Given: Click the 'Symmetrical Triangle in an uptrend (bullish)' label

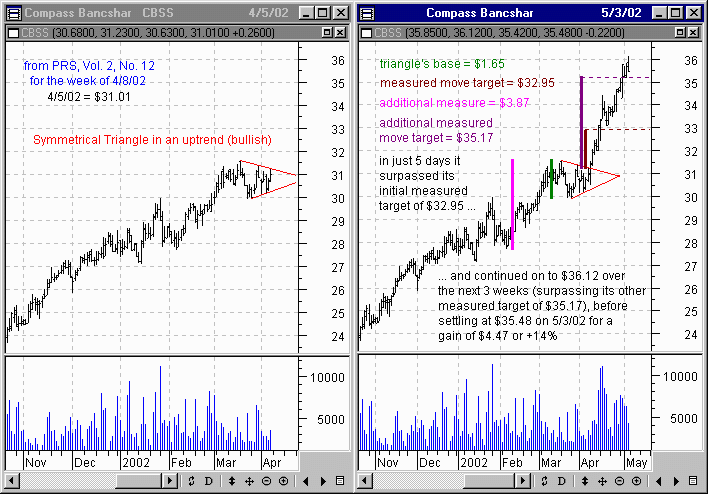Looking at the screenshot, I should 152,140.
